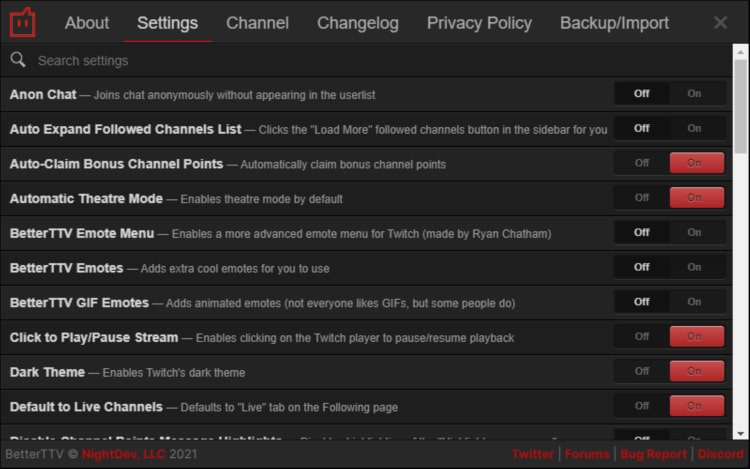Disable Automatic Theatre Mode
Viewport: 750px width, 469px height.
(x=642, y=198)
